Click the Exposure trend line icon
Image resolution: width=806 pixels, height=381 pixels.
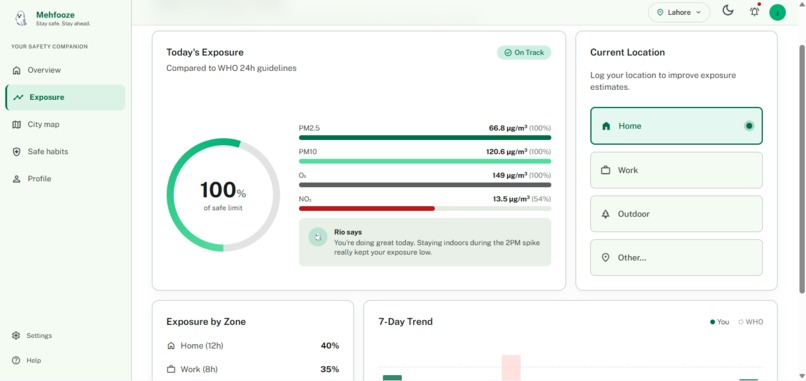pyautogui.click(x=19, y=97)
